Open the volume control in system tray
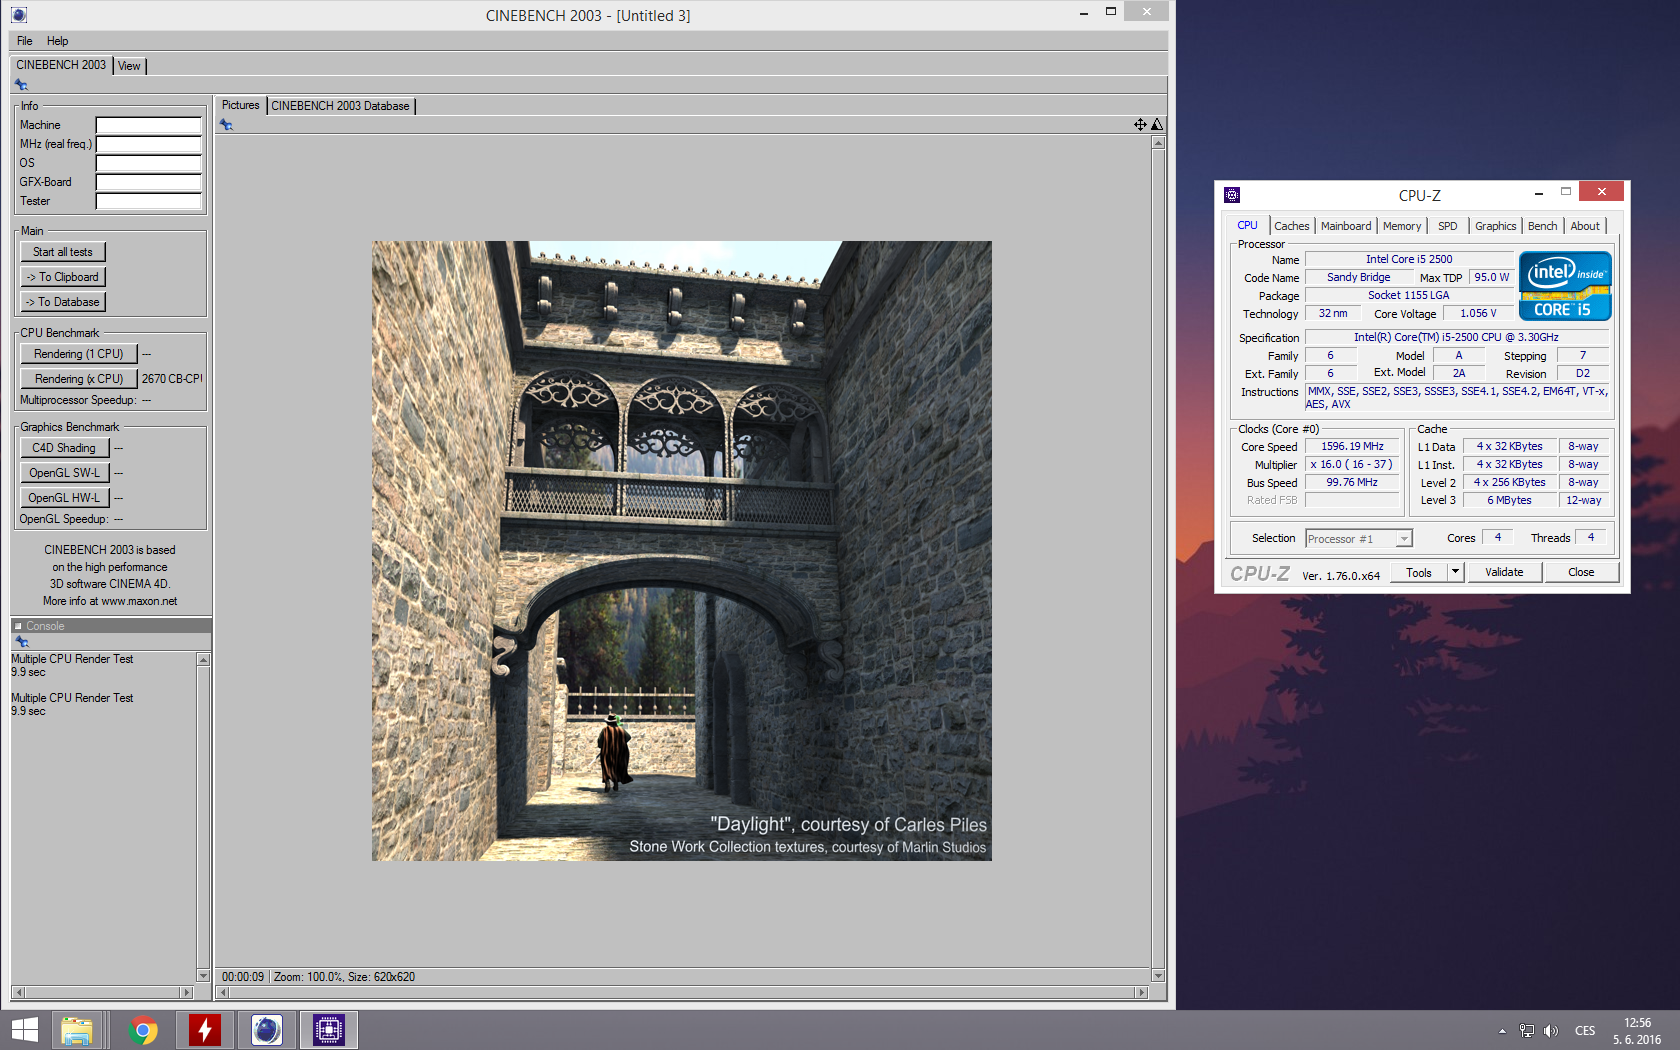1680x1050 pixels. (x=1551, y=1031)
